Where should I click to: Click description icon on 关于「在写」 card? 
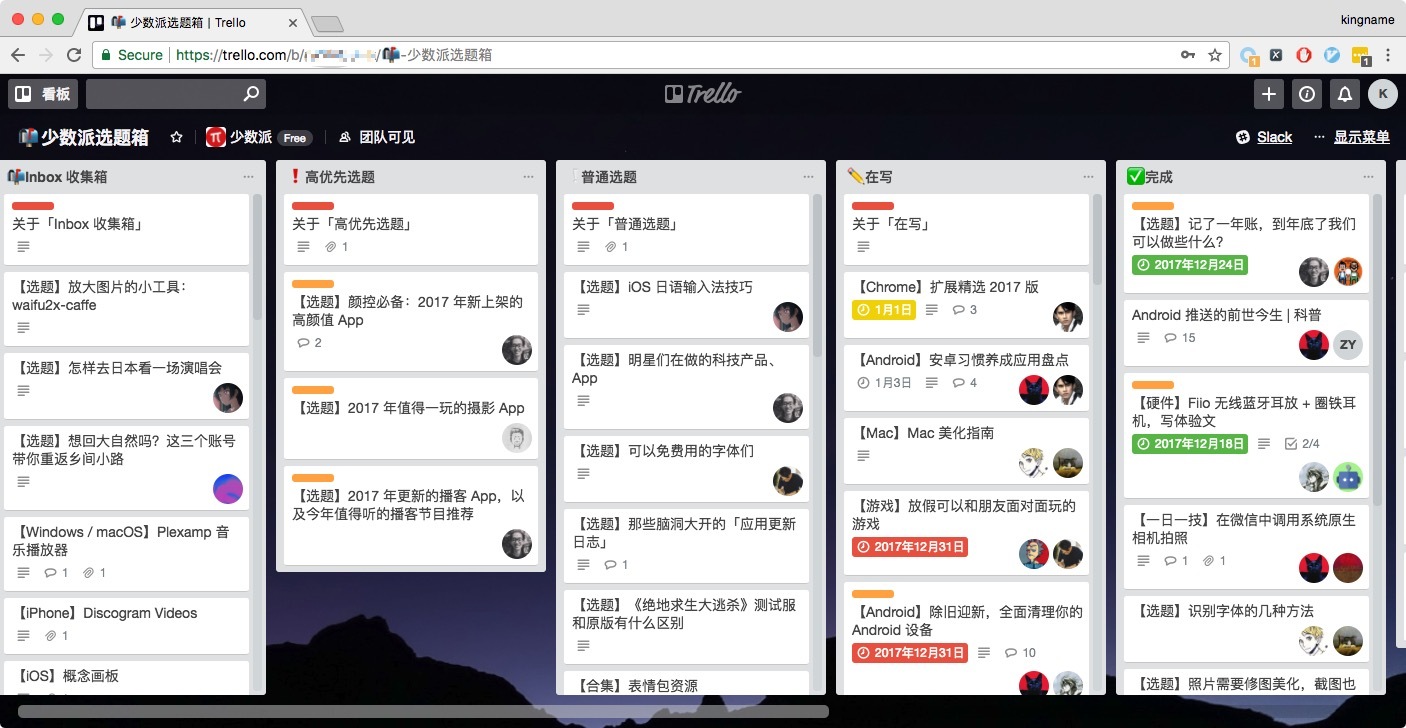(864, 247)
